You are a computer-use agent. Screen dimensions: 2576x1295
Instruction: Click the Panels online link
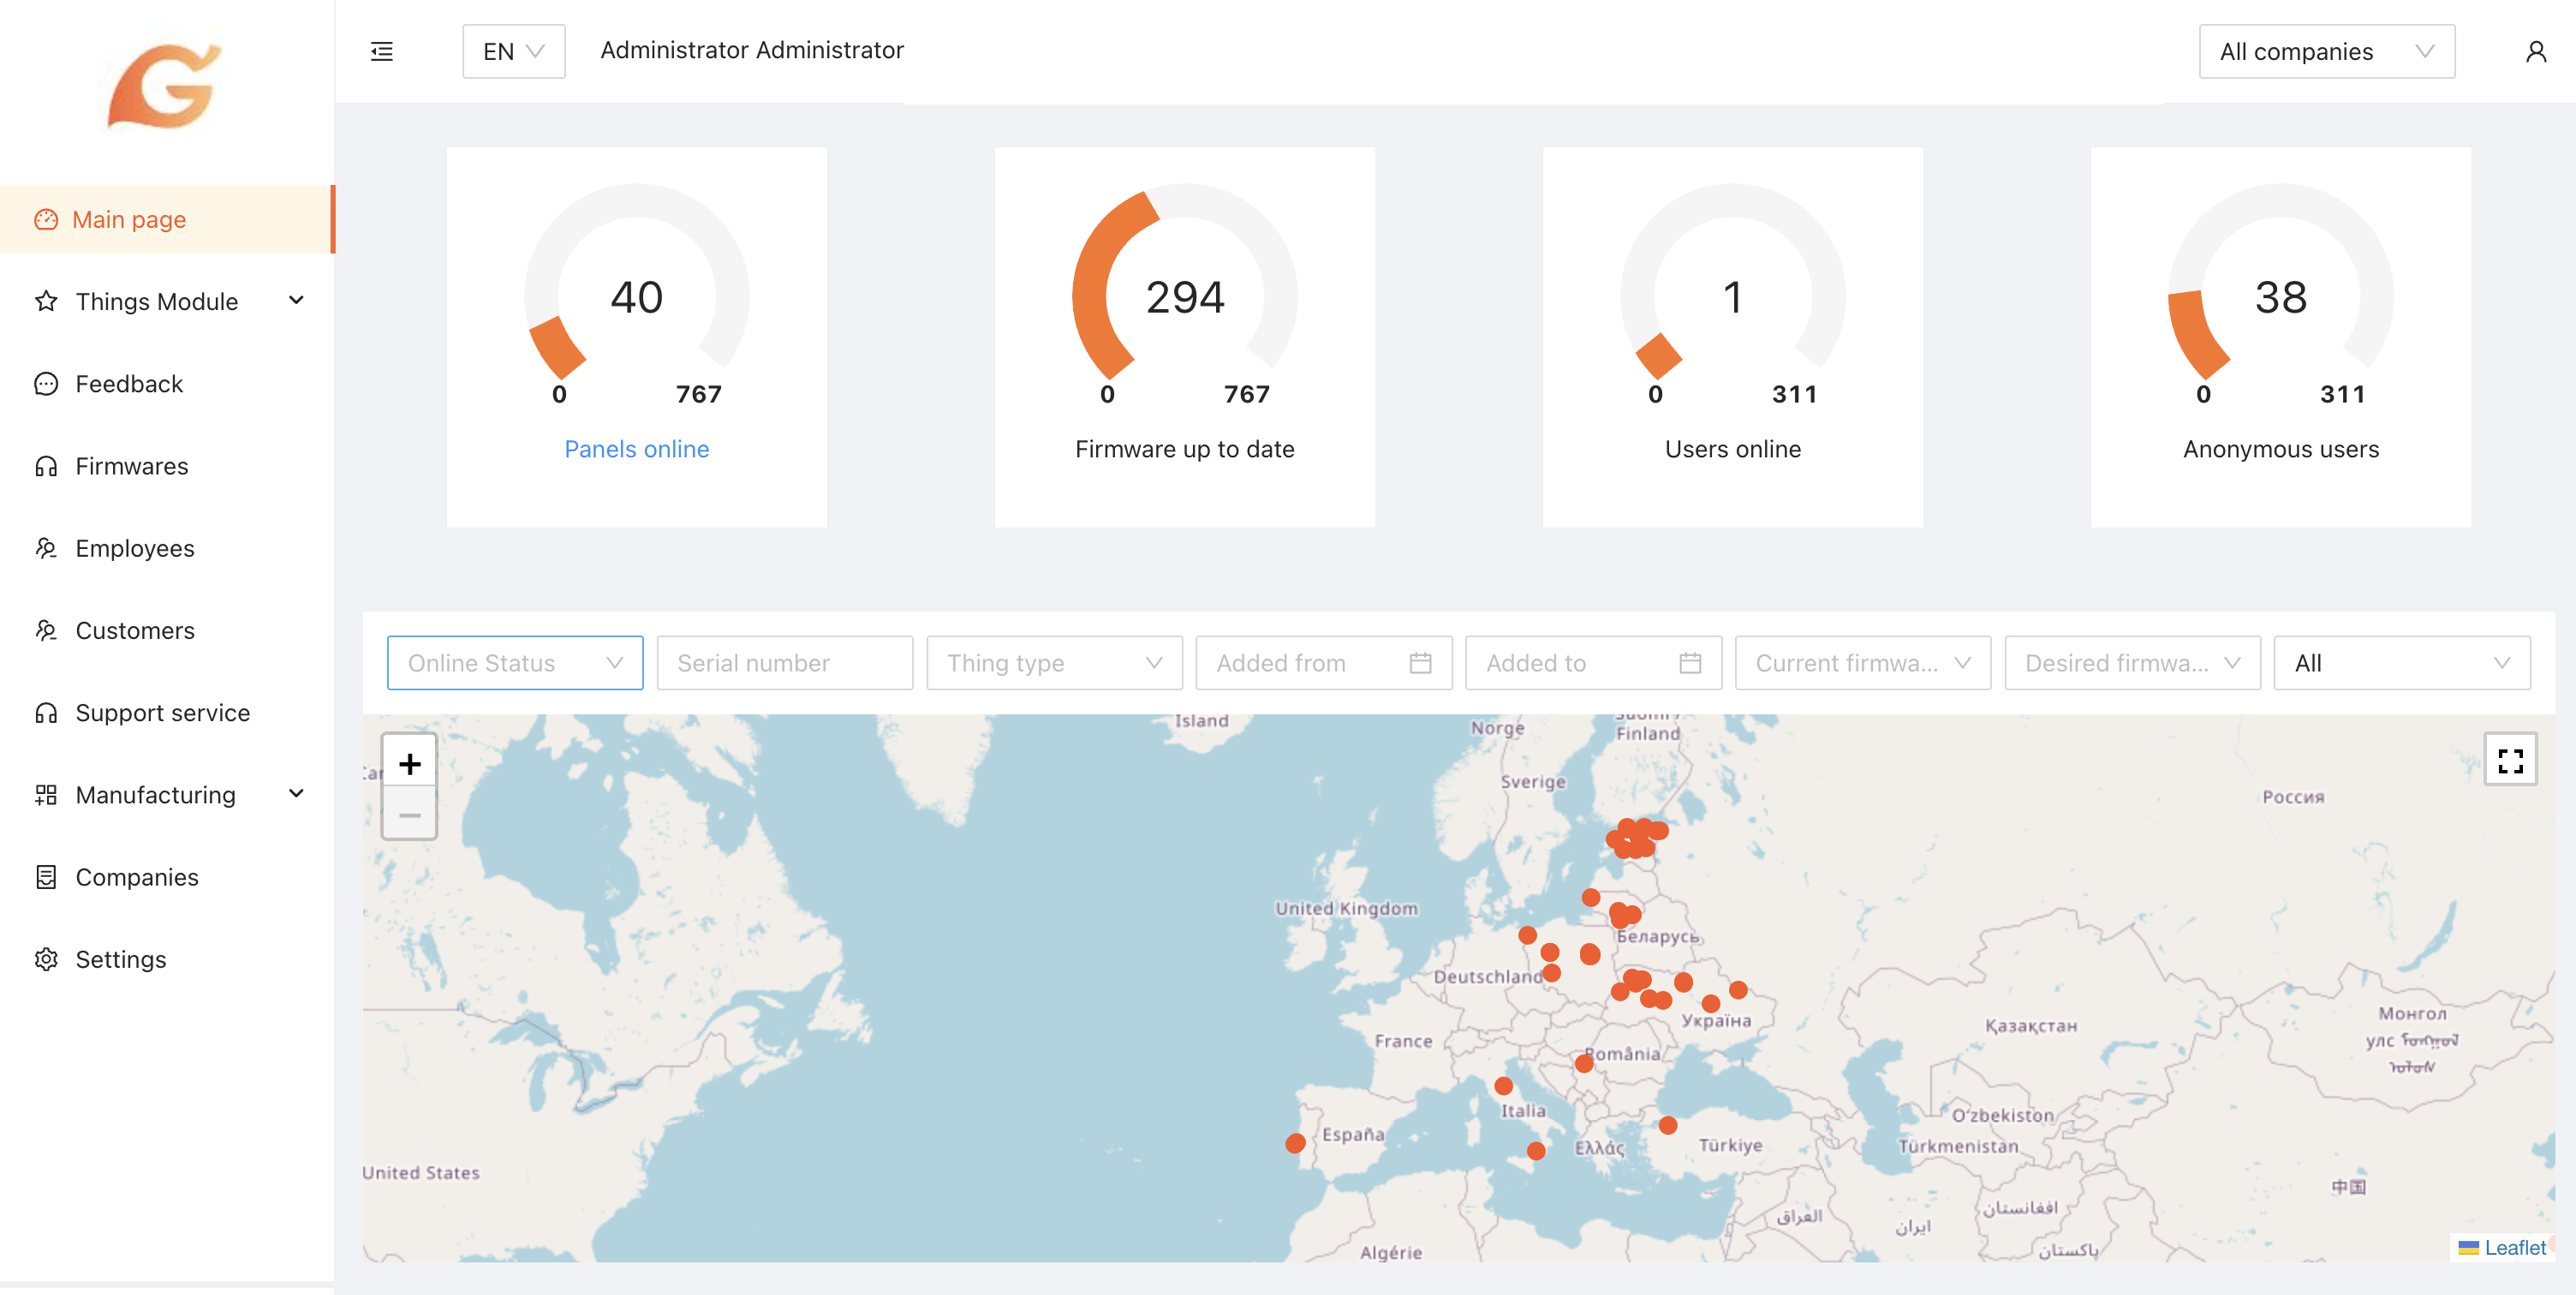pos(636,449)
